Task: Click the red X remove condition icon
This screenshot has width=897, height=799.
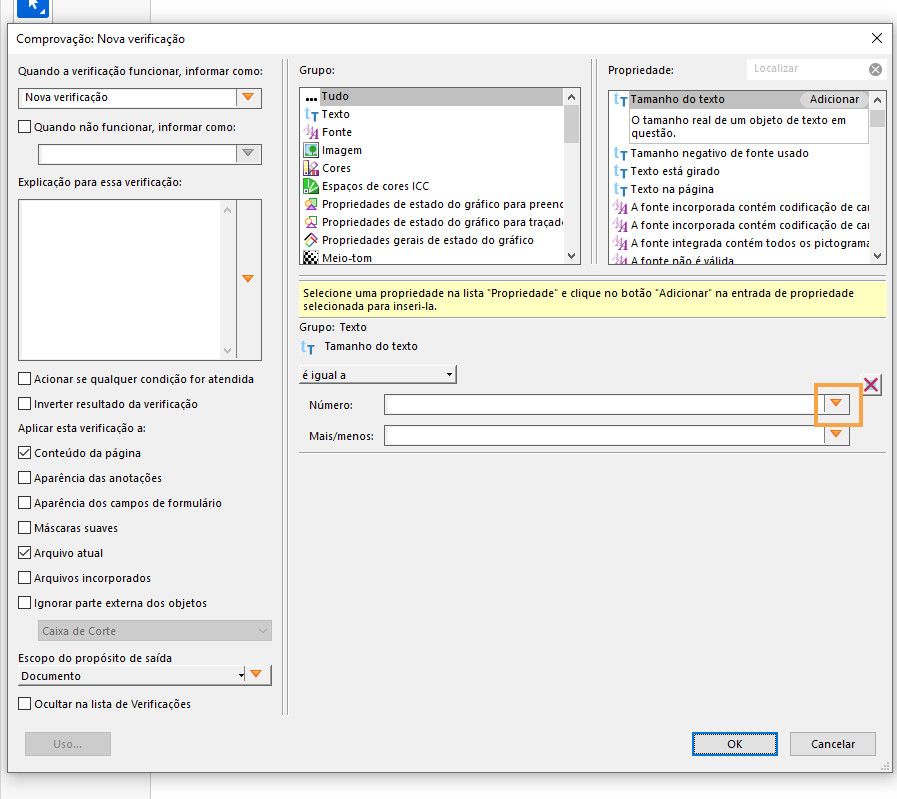Action: coord(872,384)
